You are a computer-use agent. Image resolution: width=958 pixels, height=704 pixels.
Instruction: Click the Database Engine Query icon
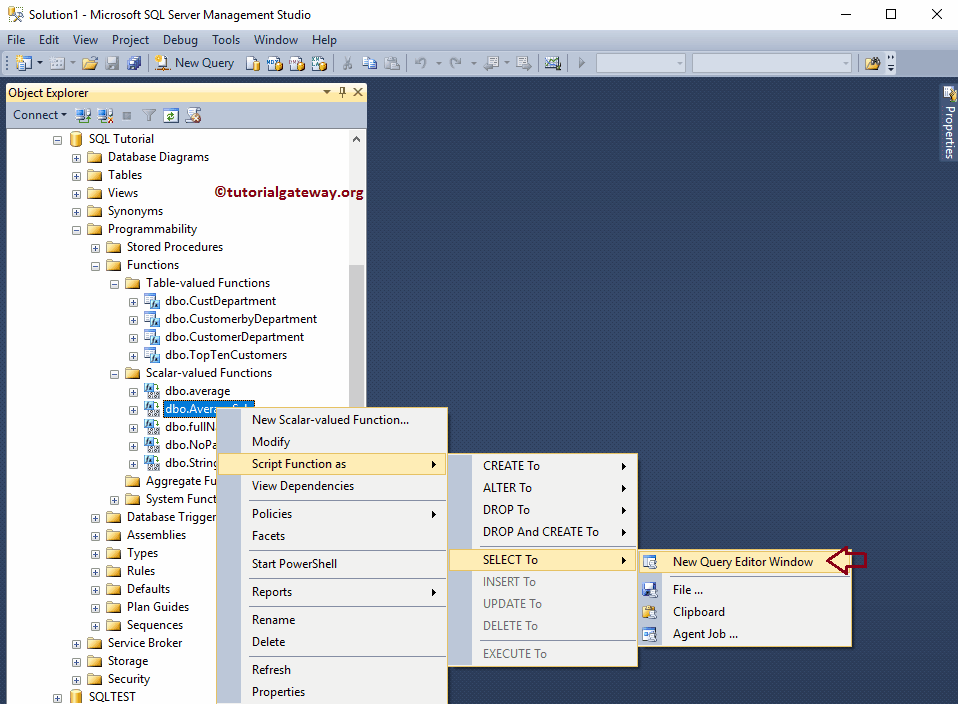(253, 63)
